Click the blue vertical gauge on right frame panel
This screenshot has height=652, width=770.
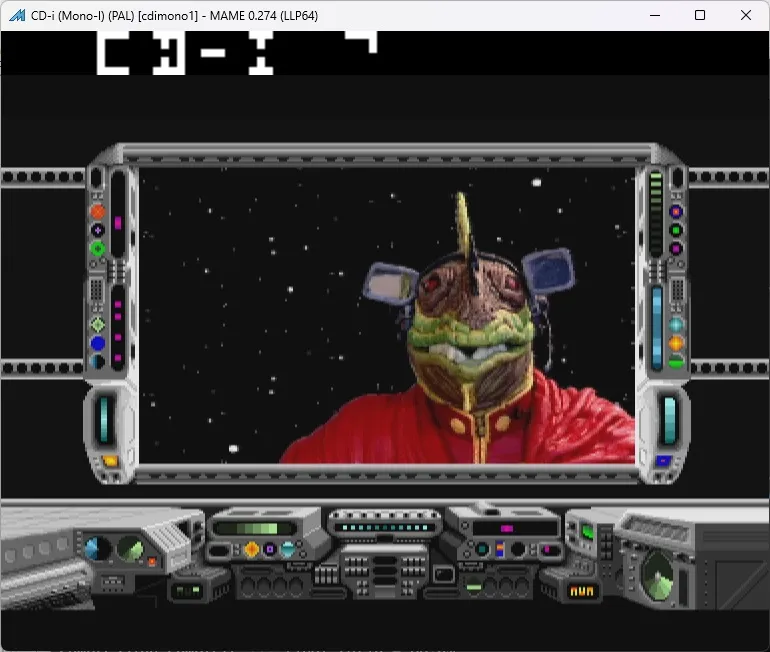(657, 328)
